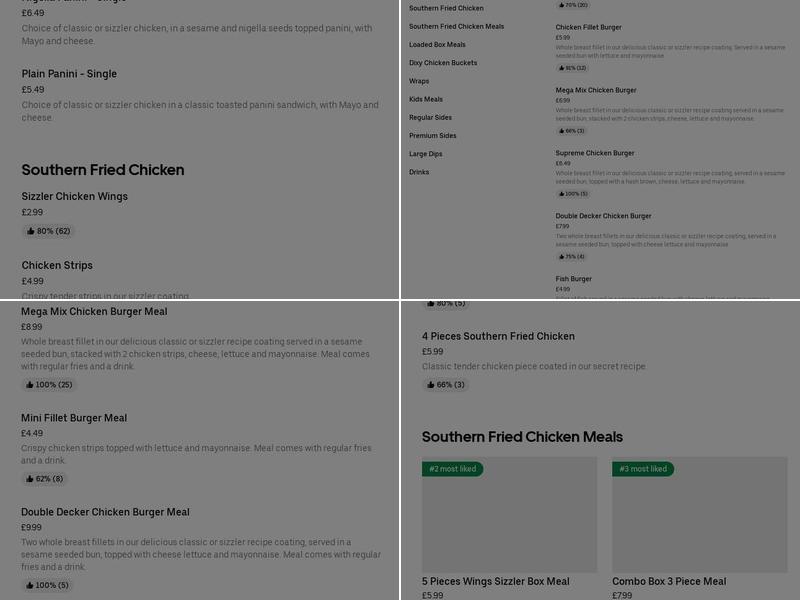Go to the Dixy Chicken Buckets category
The width and height of the screenshot is (800, 600).
click(443, 63)
